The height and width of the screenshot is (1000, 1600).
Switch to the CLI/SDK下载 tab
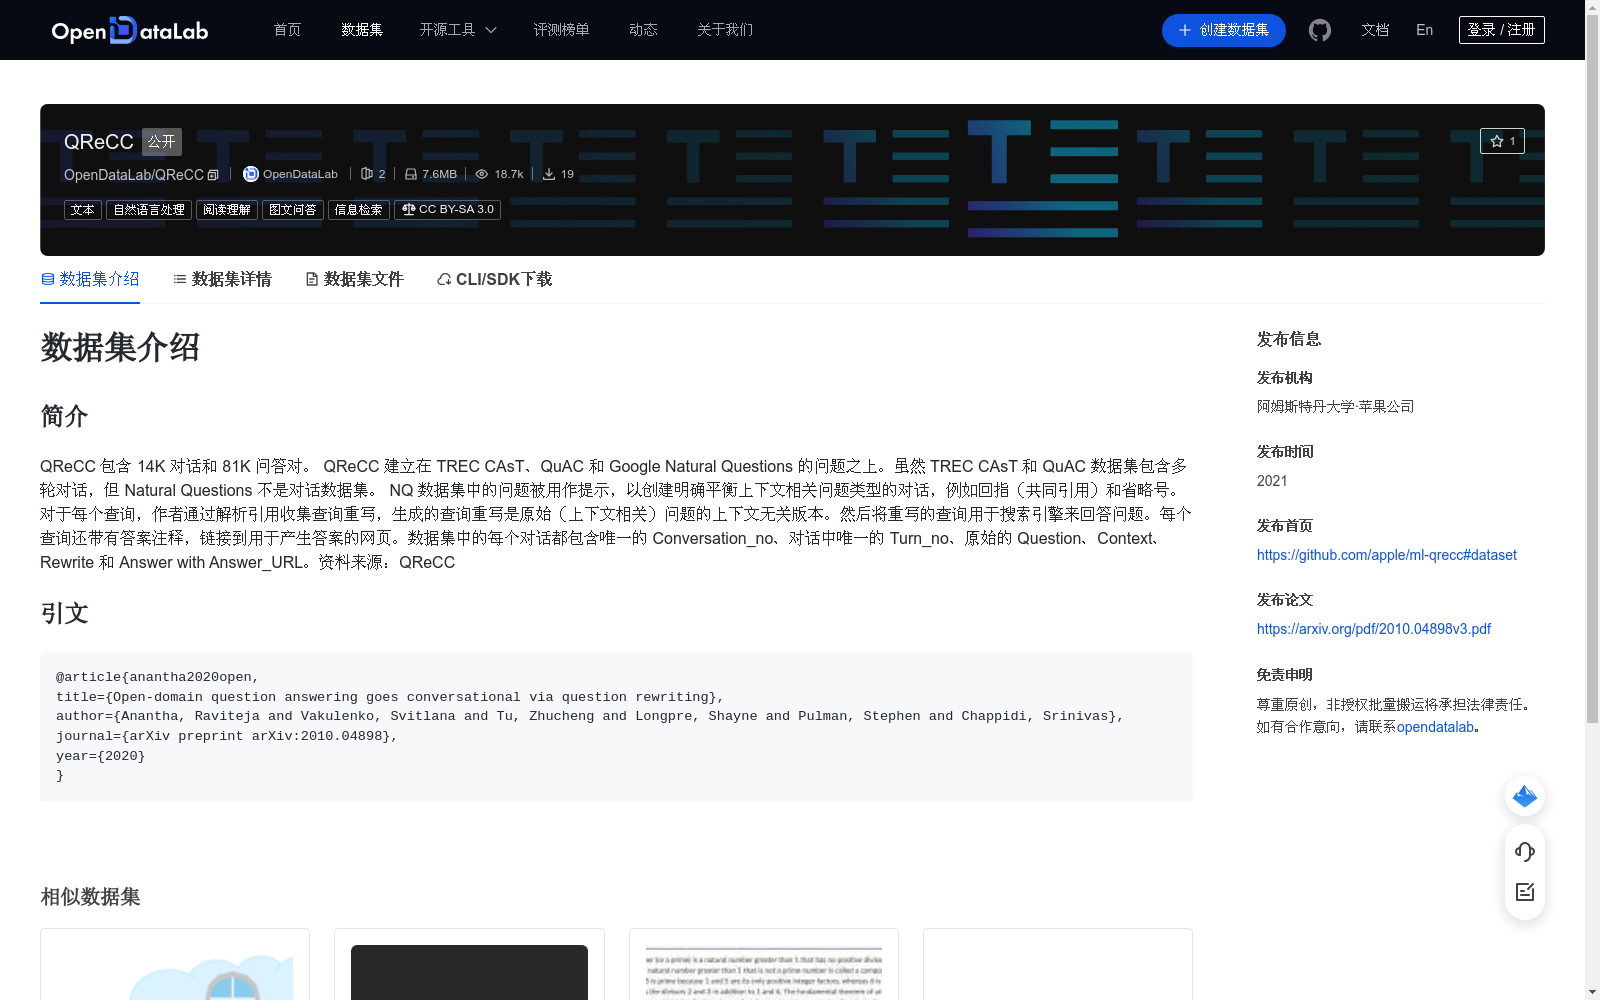(x=494, y=279)
